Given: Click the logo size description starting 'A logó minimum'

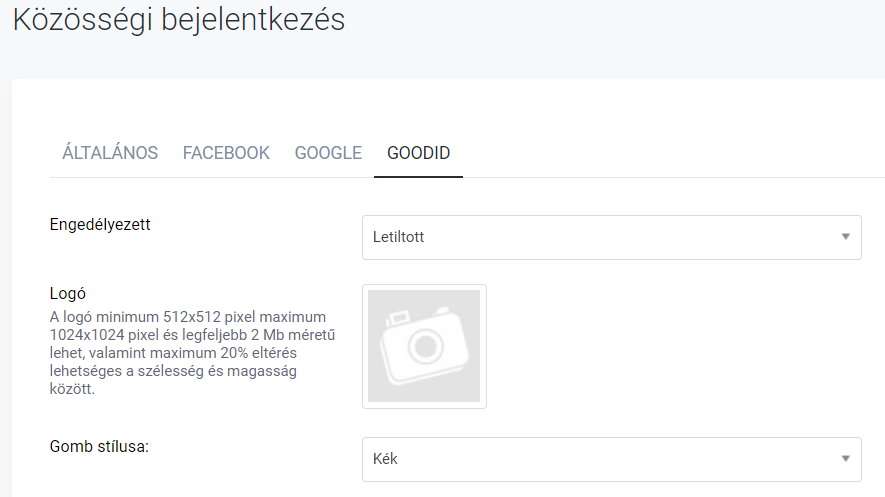Looking at the screenshot, I should (x=192, y=353).
